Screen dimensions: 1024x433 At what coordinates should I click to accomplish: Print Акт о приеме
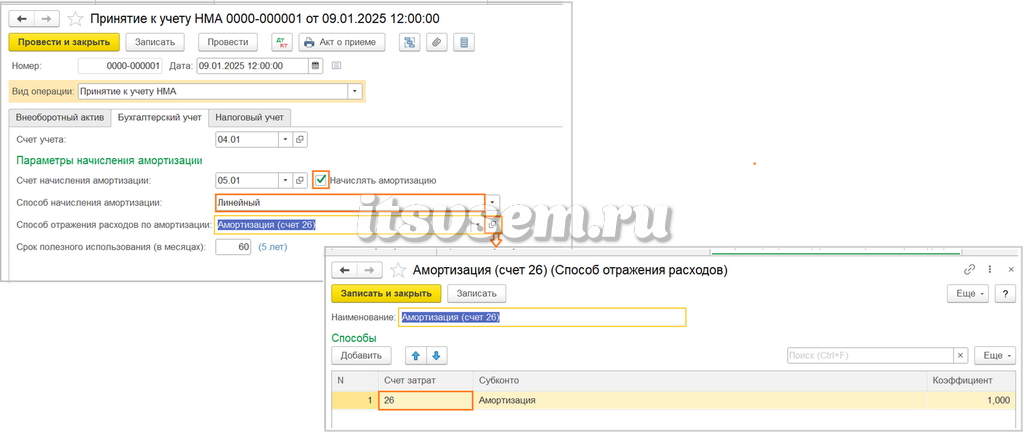[x=342, y=42]
